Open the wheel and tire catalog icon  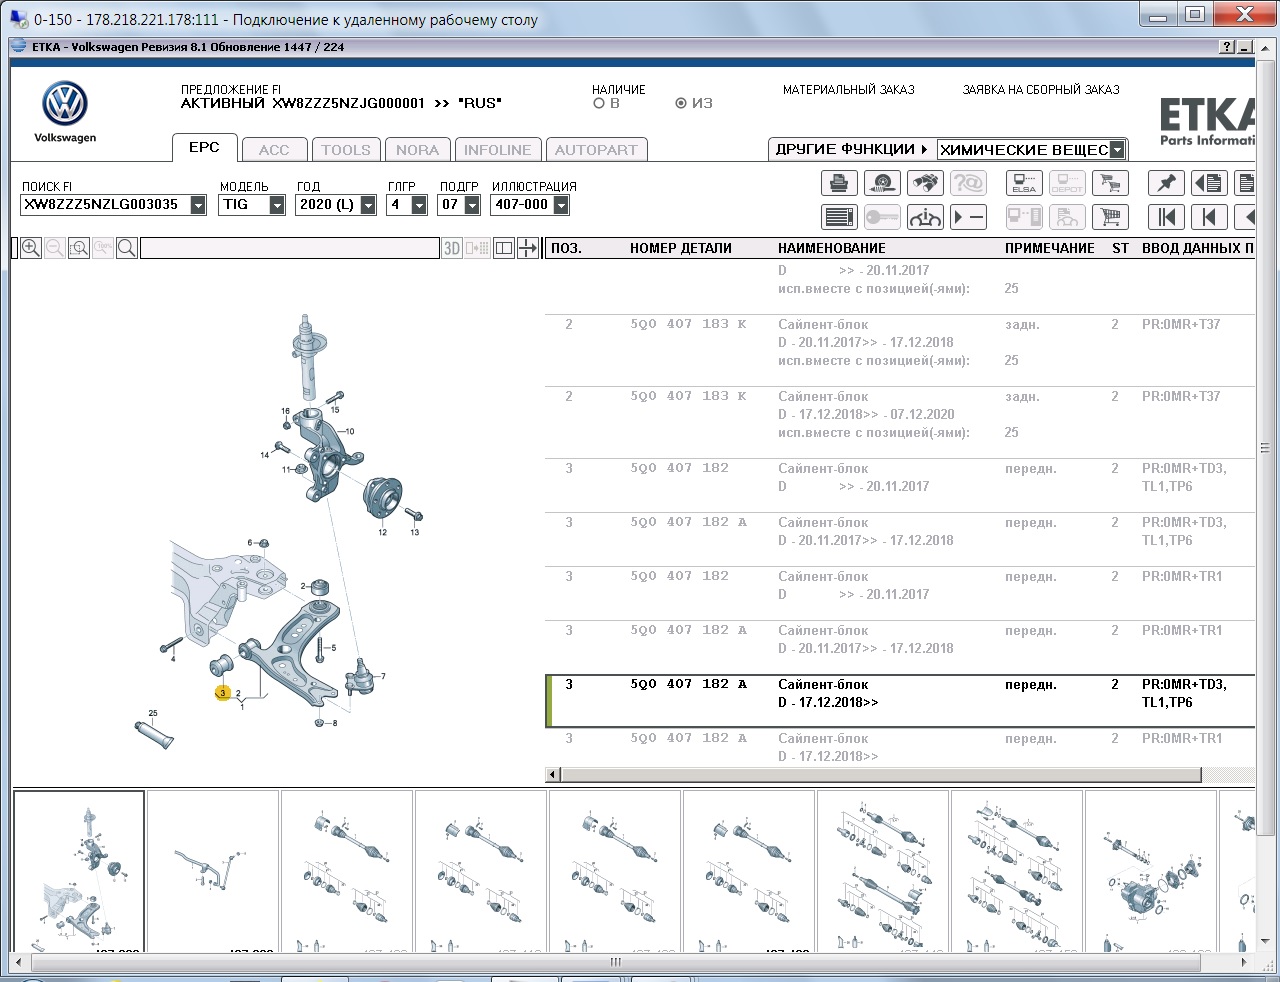pyautogui.click(x=882, y=183)
